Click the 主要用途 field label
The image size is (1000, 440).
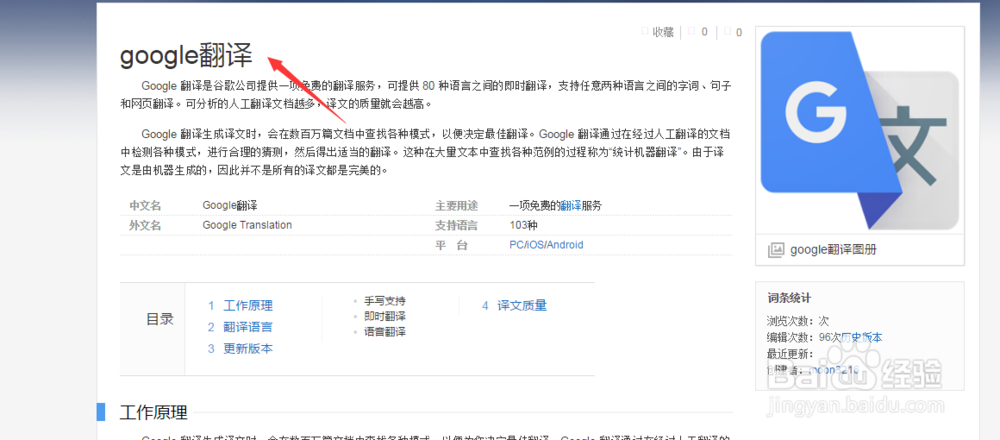(456, 205)
